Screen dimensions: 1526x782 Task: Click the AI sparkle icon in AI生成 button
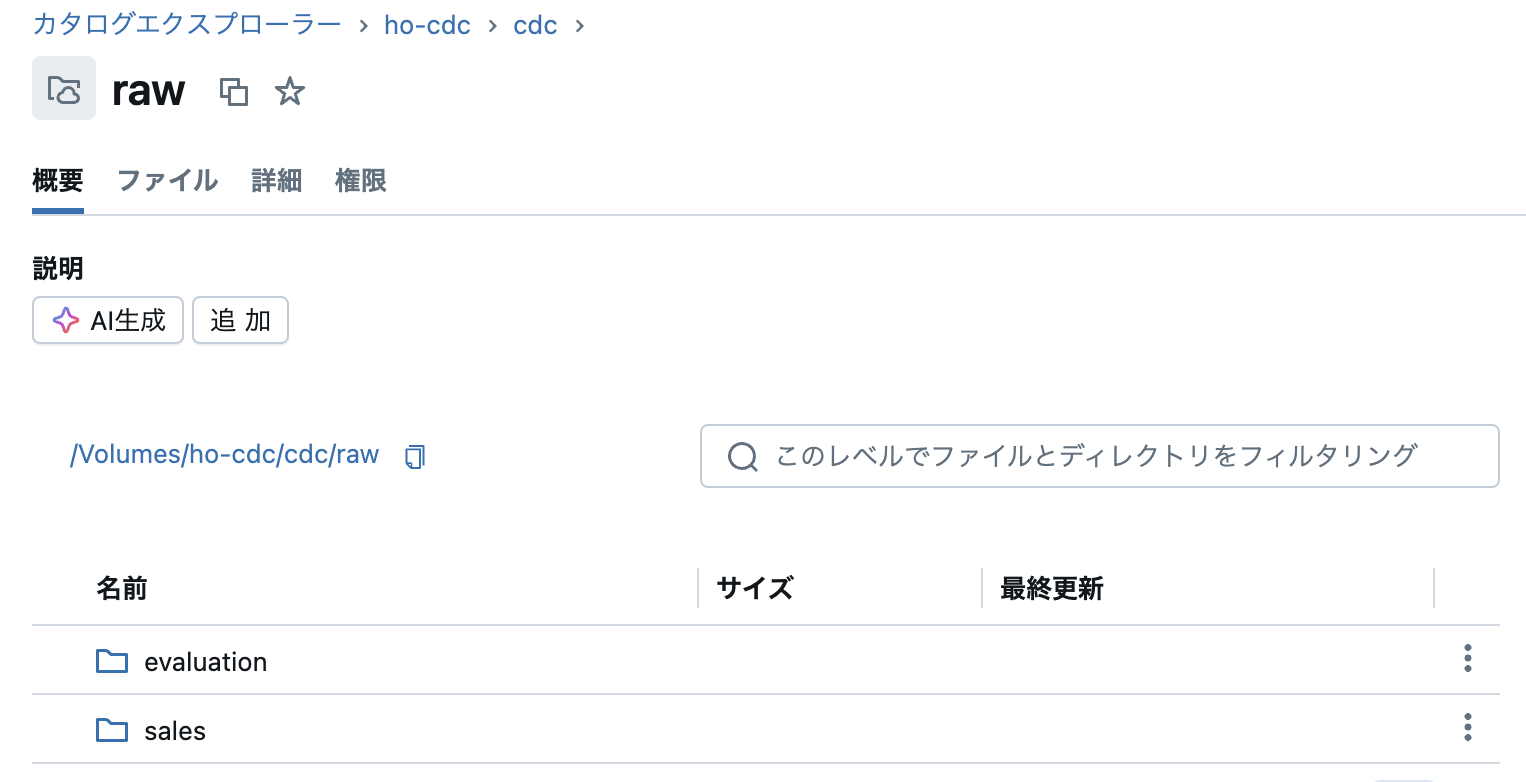tap(65, 320)
